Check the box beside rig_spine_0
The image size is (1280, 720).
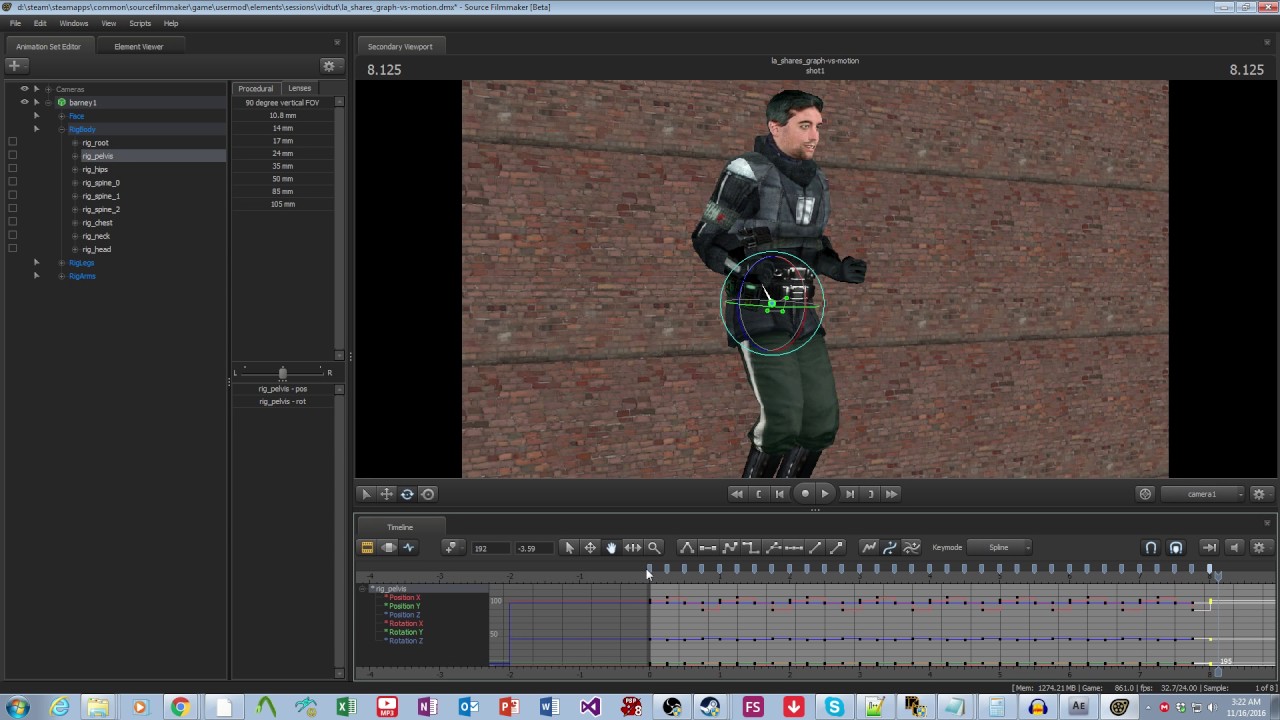point(12,182)
